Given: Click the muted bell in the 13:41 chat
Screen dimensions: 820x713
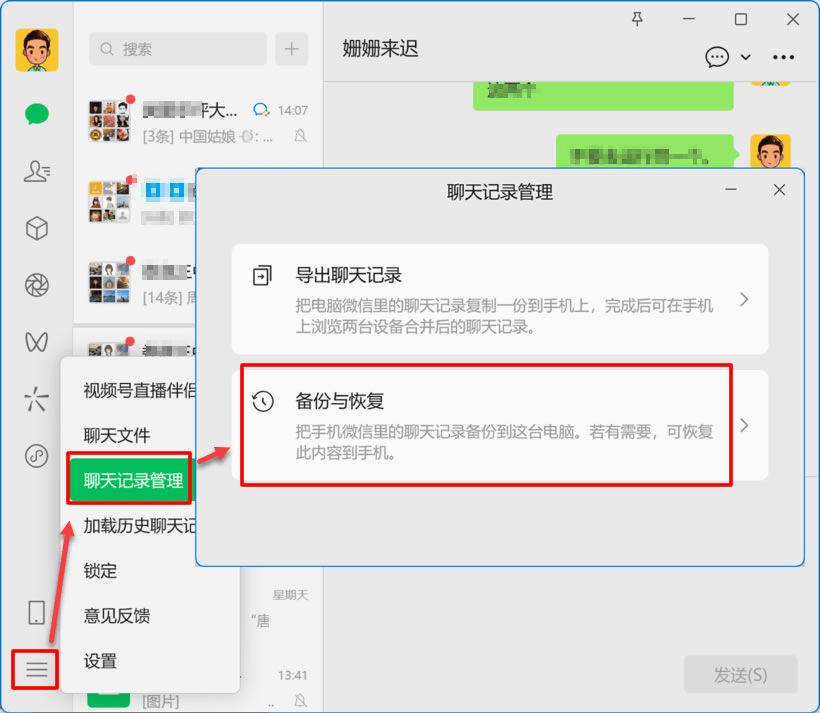Looking at the screenshot, I should (300, 700).
